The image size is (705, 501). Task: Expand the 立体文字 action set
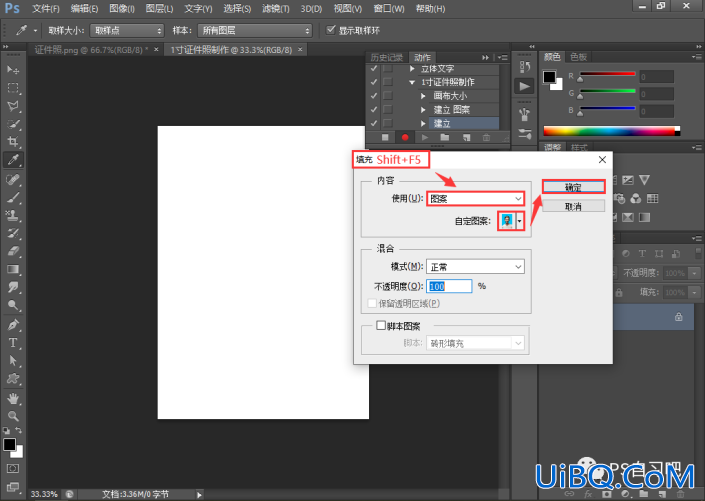tap(412, 69)
